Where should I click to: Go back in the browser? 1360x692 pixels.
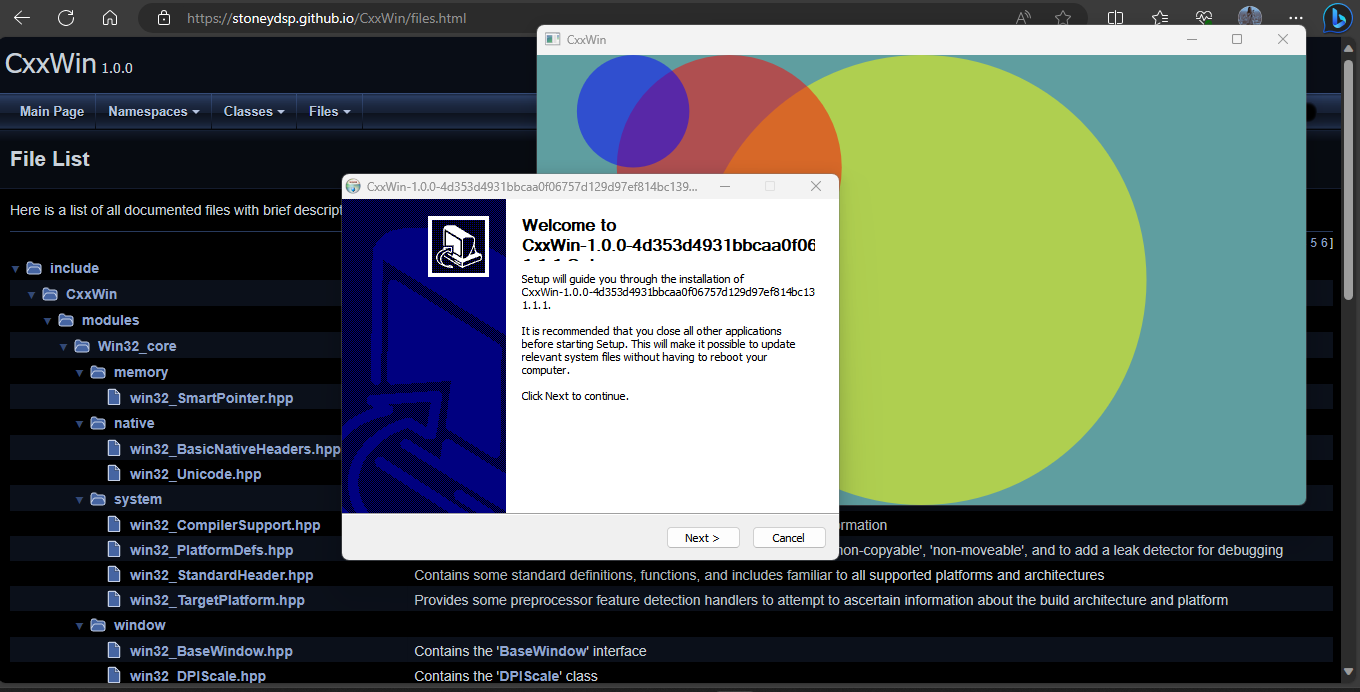(x=22, y=18)
